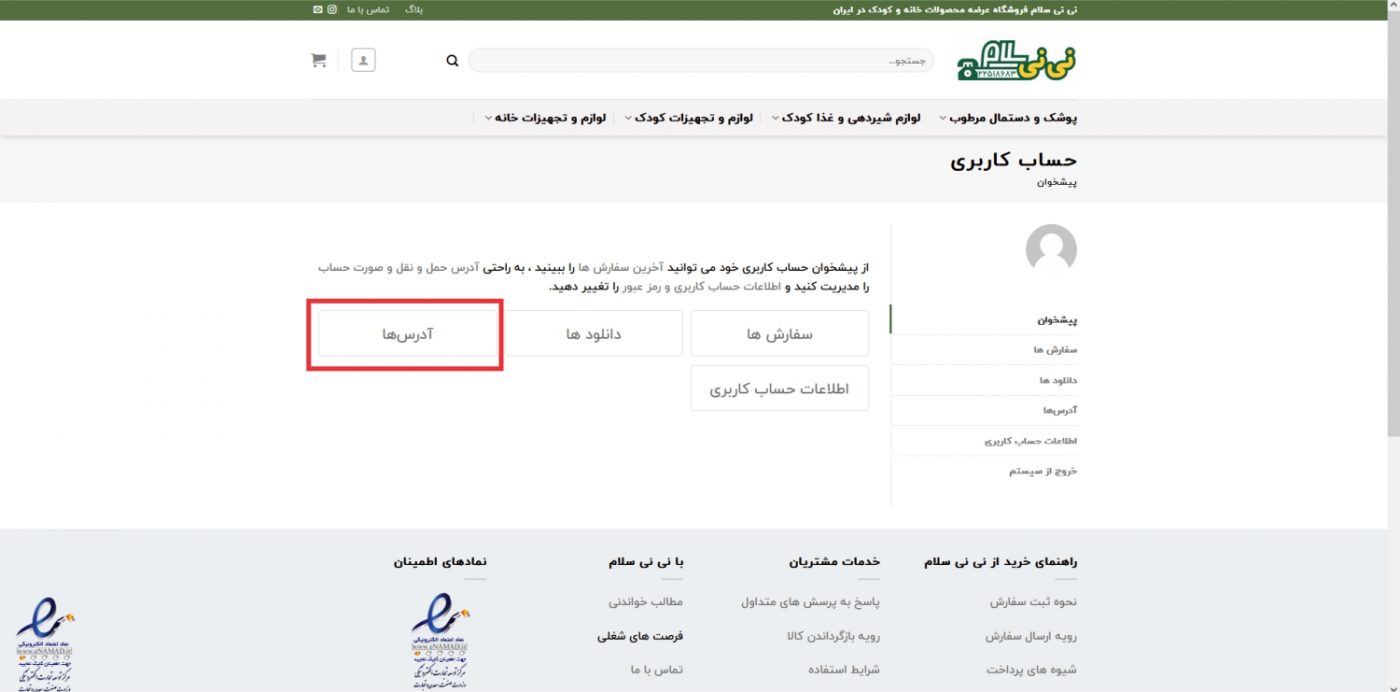Open the shopping cart icon
This screenshot has height=692, width=1400.
point(319,61)
